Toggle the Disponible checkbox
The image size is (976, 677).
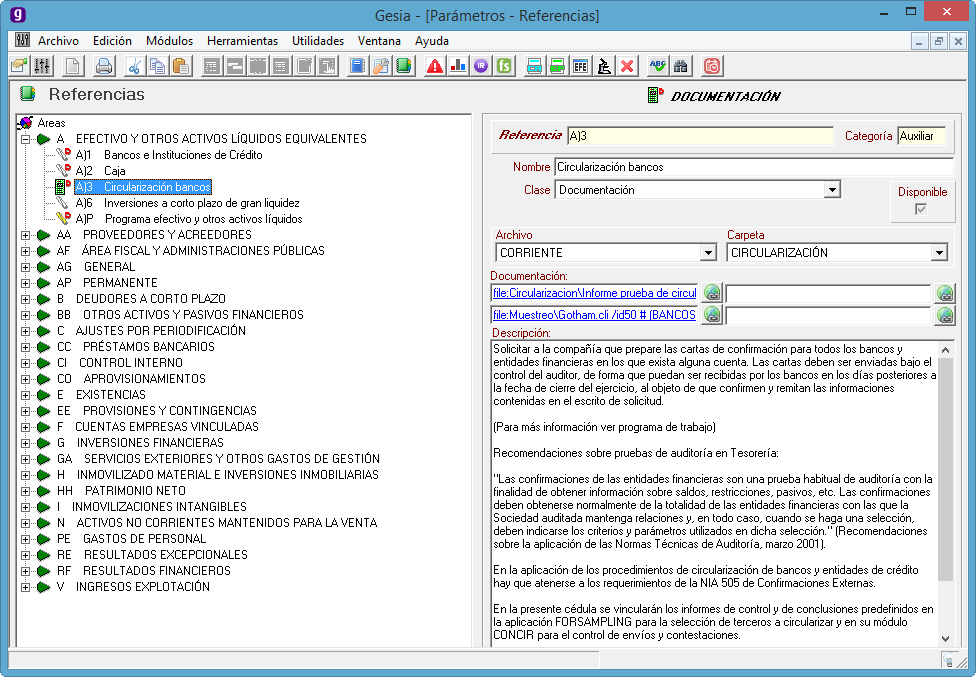pyautogui.click(x=921, y=210)
